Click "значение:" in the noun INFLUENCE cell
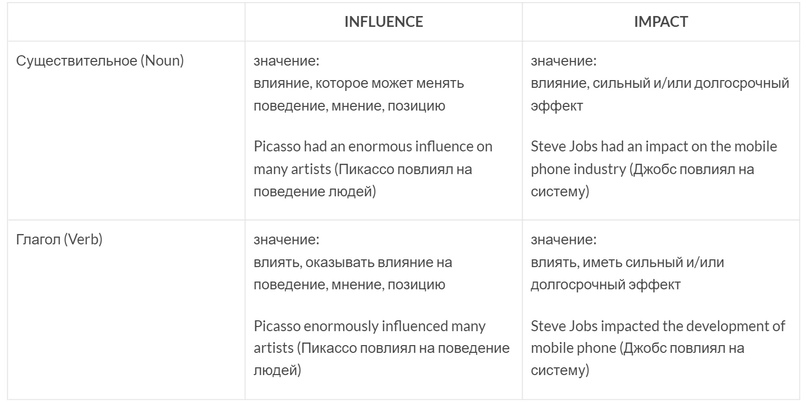Image resolution: width=807 pixels, height=404 pixels. tap(286, 61)
